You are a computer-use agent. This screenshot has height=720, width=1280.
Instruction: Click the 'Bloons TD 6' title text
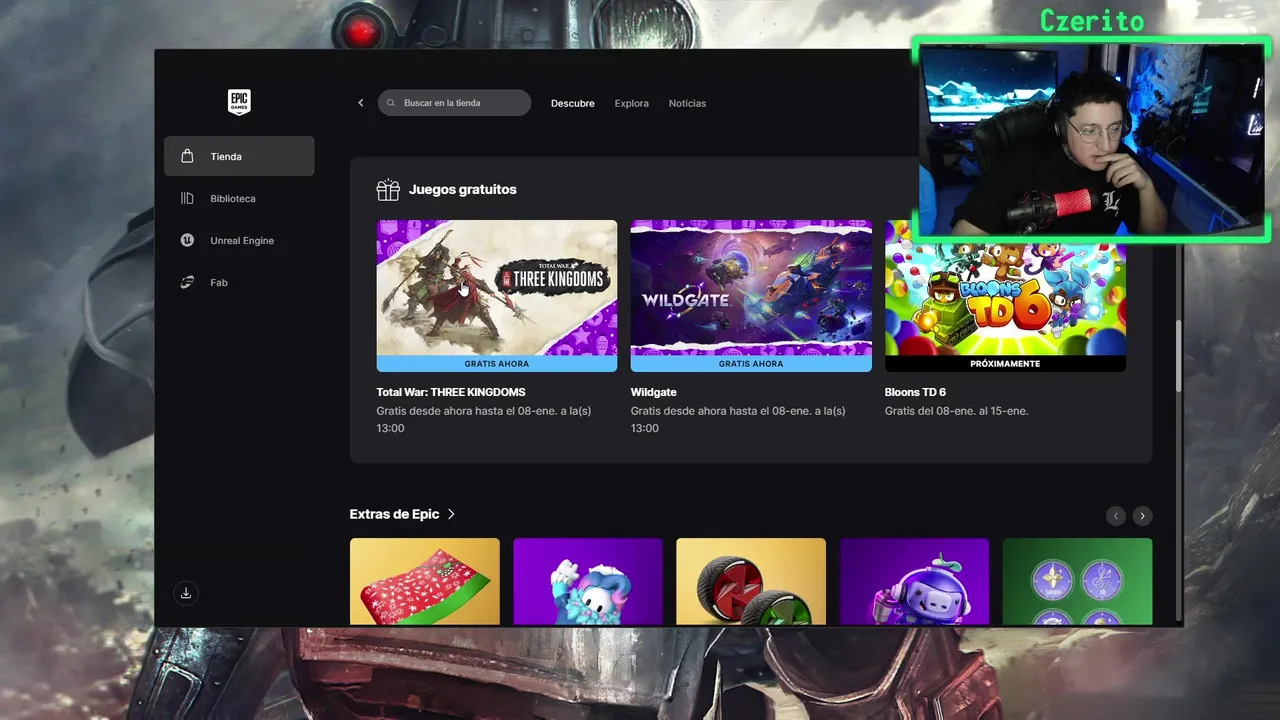(x=915, y=392)
